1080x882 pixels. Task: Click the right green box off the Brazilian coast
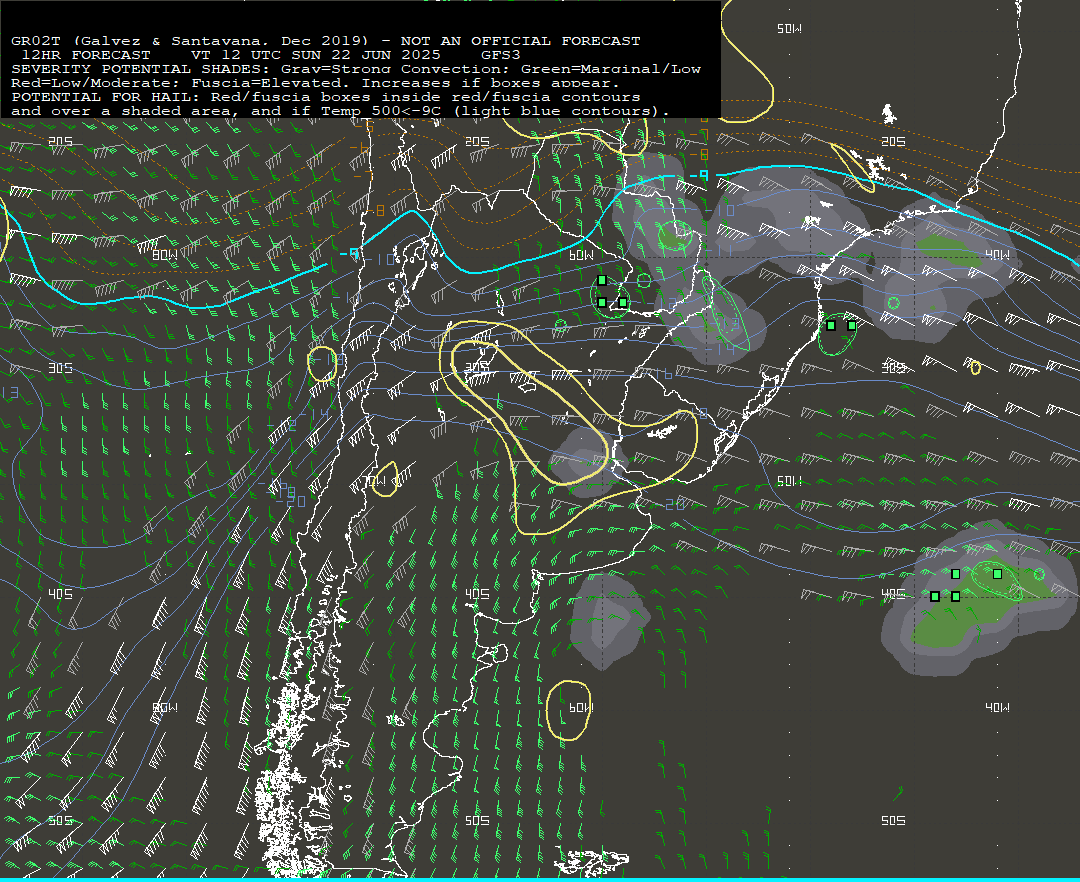coord(852,326)
